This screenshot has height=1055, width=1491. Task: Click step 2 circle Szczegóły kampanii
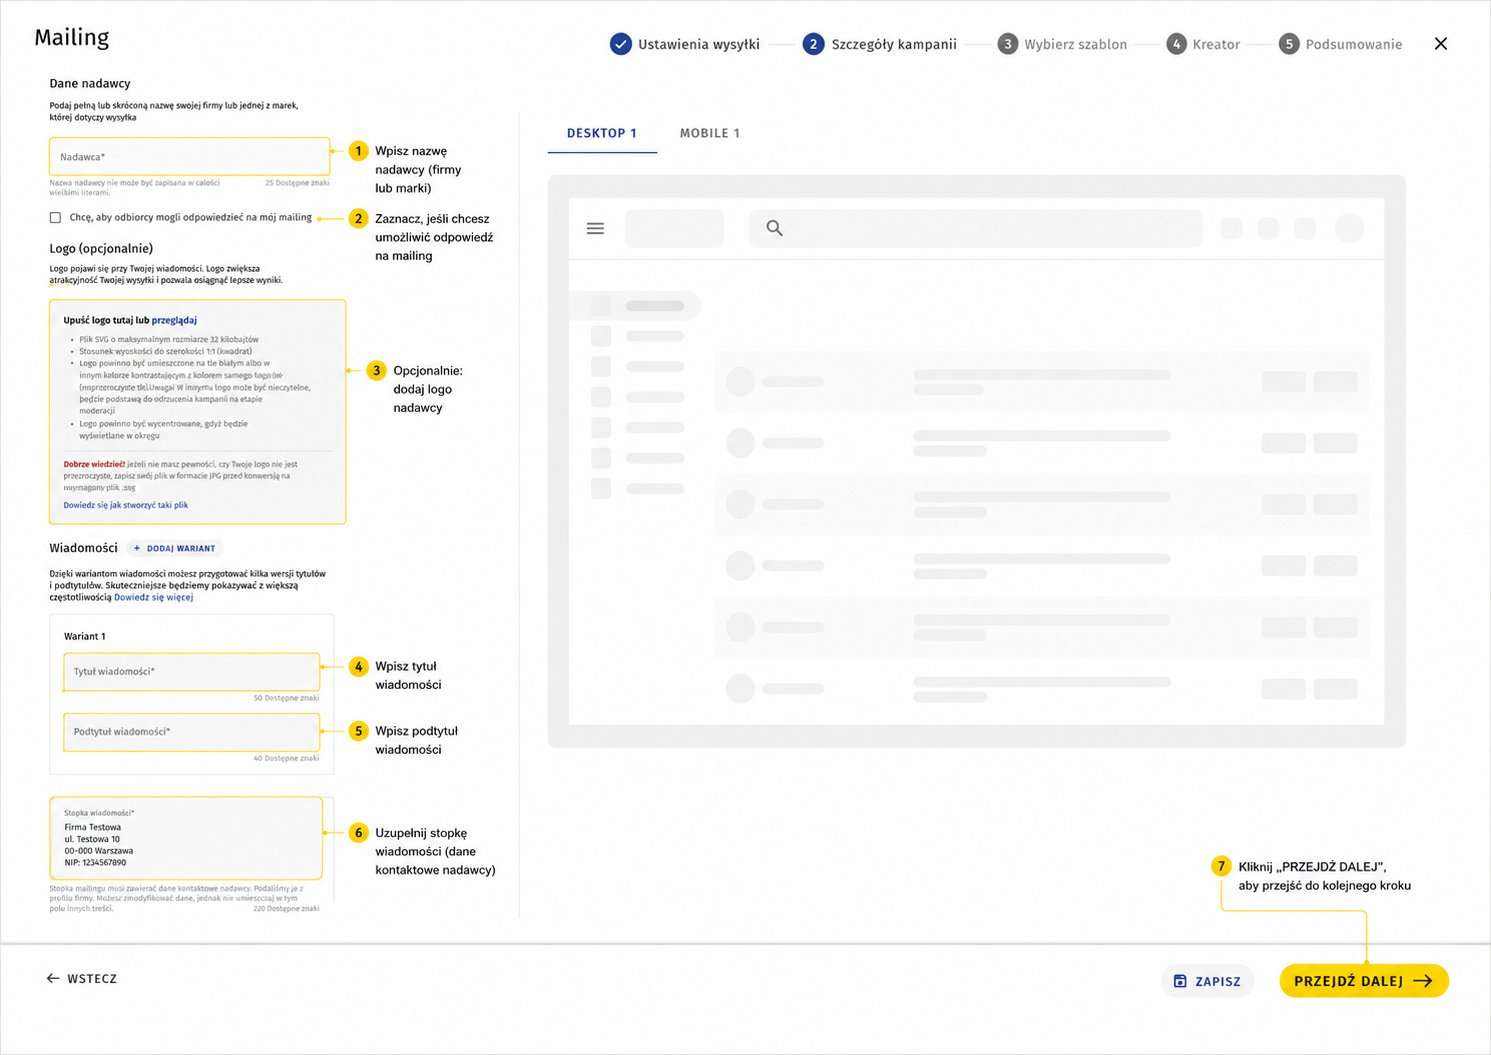[813, 44]
